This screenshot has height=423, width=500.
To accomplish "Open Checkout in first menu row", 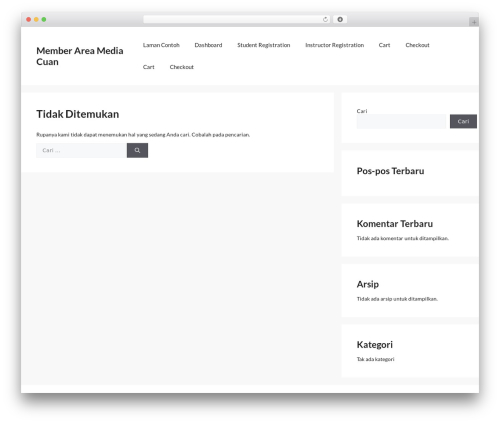I will click(x=417, y=45).
